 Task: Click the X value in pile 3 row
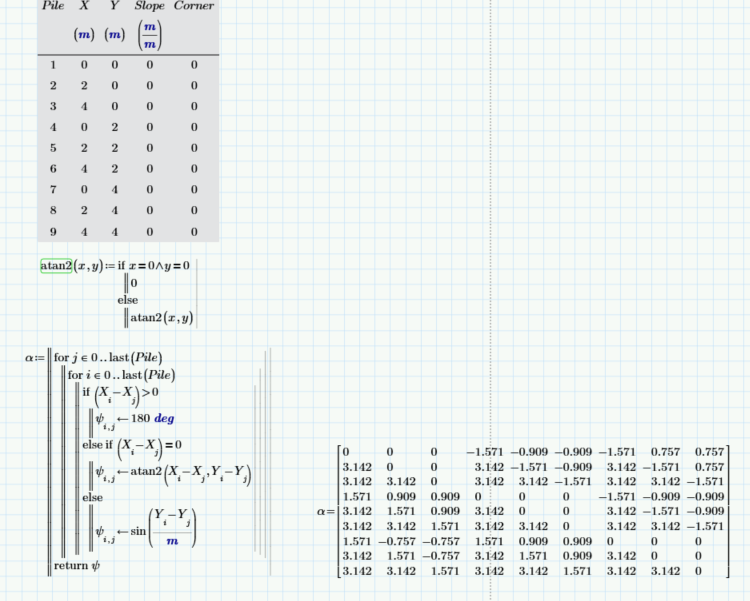pyautogui.click(x=84, y=107)
